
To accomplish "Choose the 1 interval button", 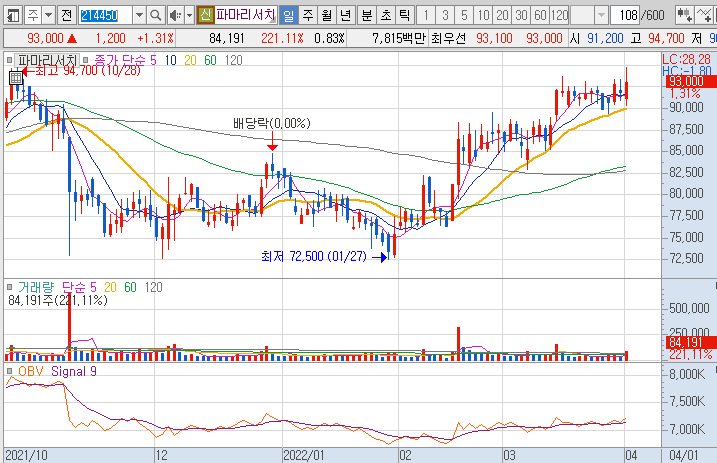I will click(426, 16).
